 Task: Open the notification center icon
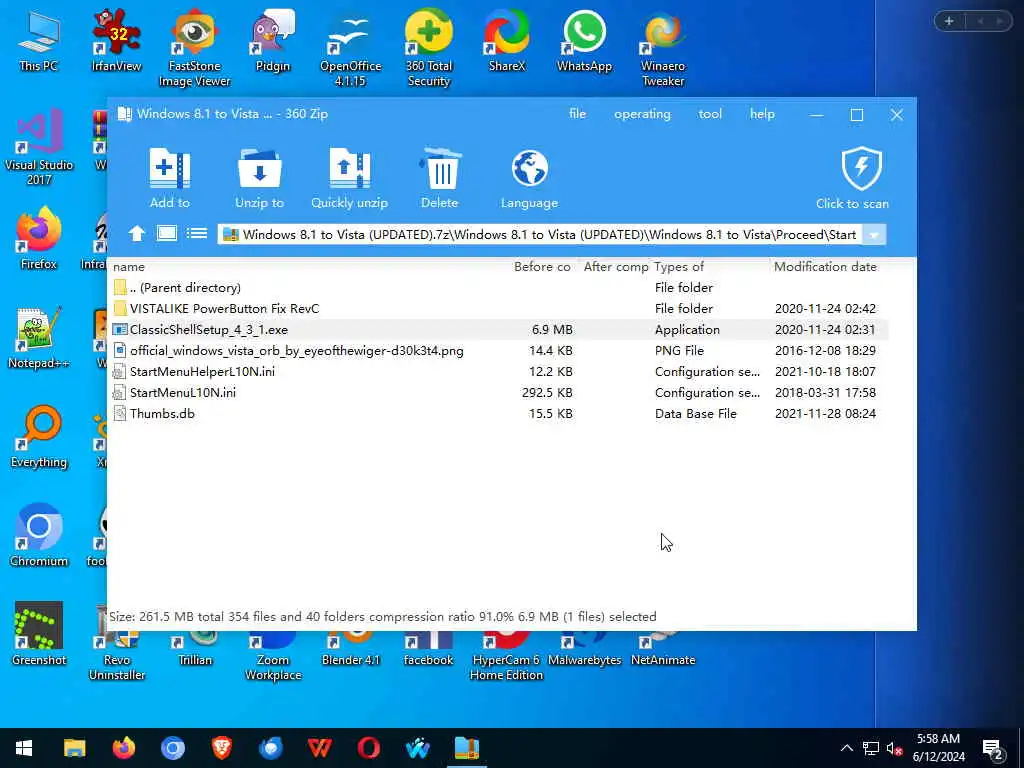pyautogui.click(x=993, y=748)
